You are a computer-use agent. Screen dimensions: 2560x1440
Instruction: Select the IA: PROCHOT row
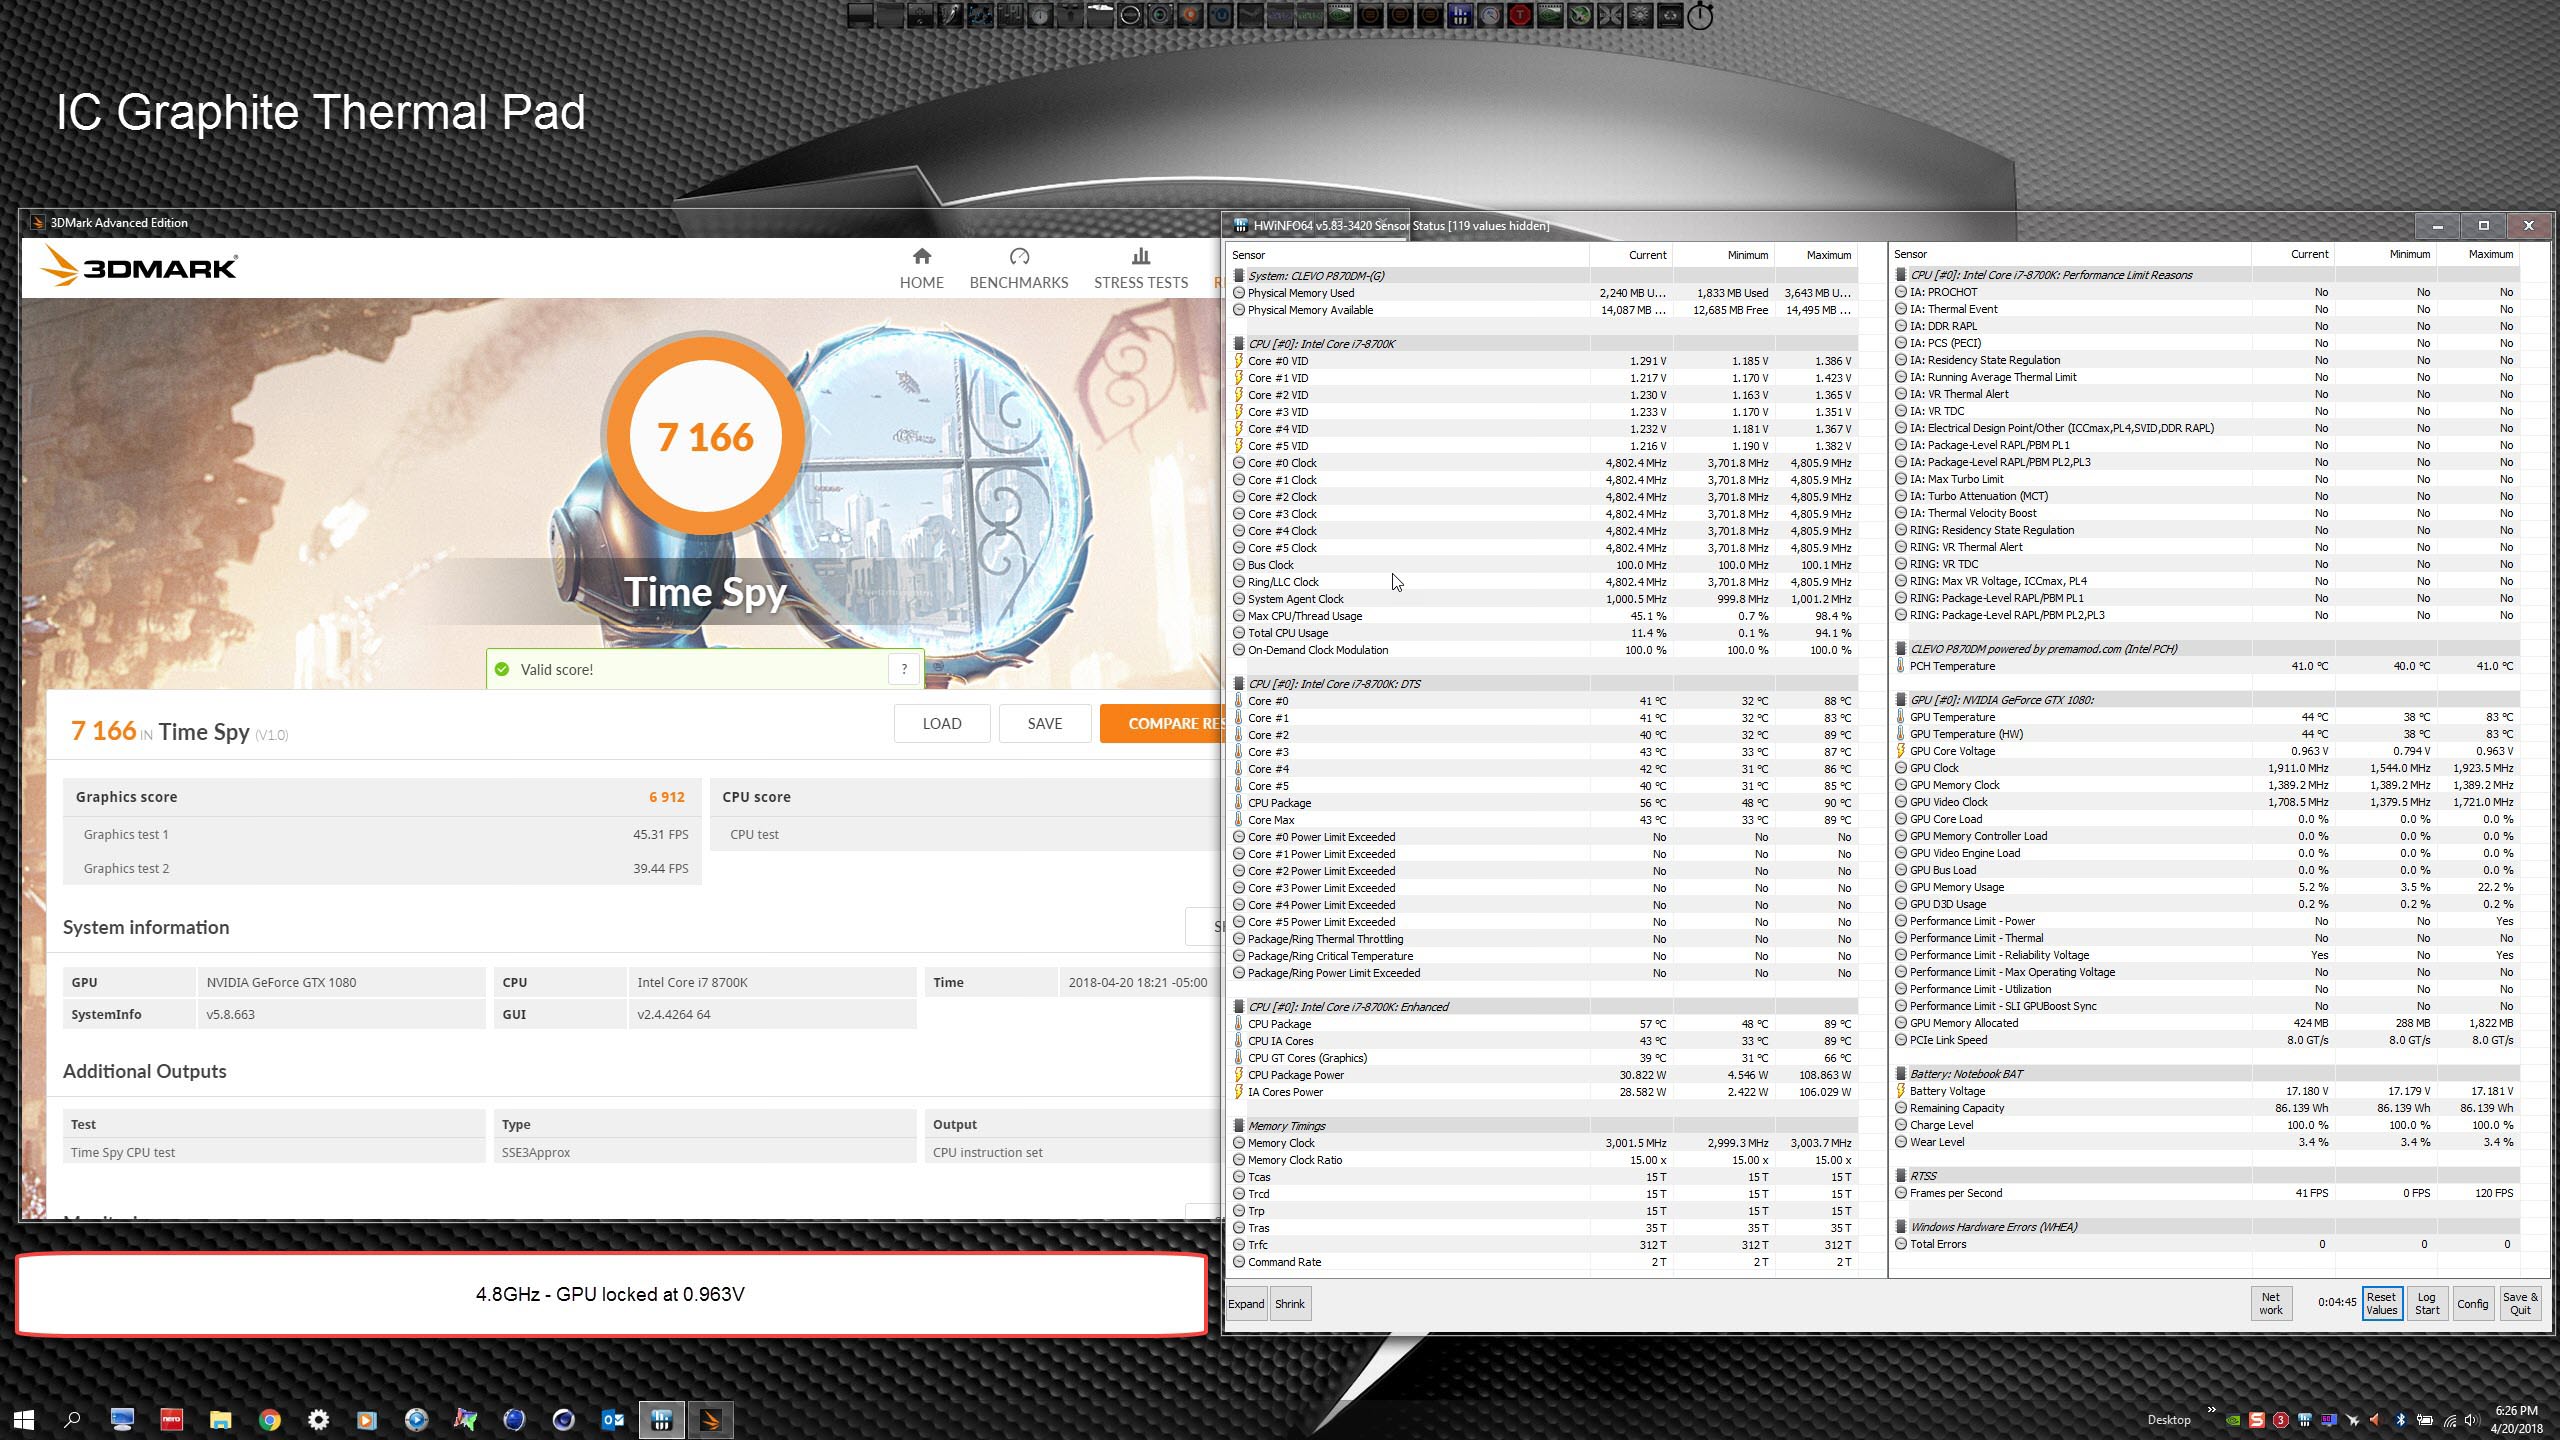point(2205,292)
